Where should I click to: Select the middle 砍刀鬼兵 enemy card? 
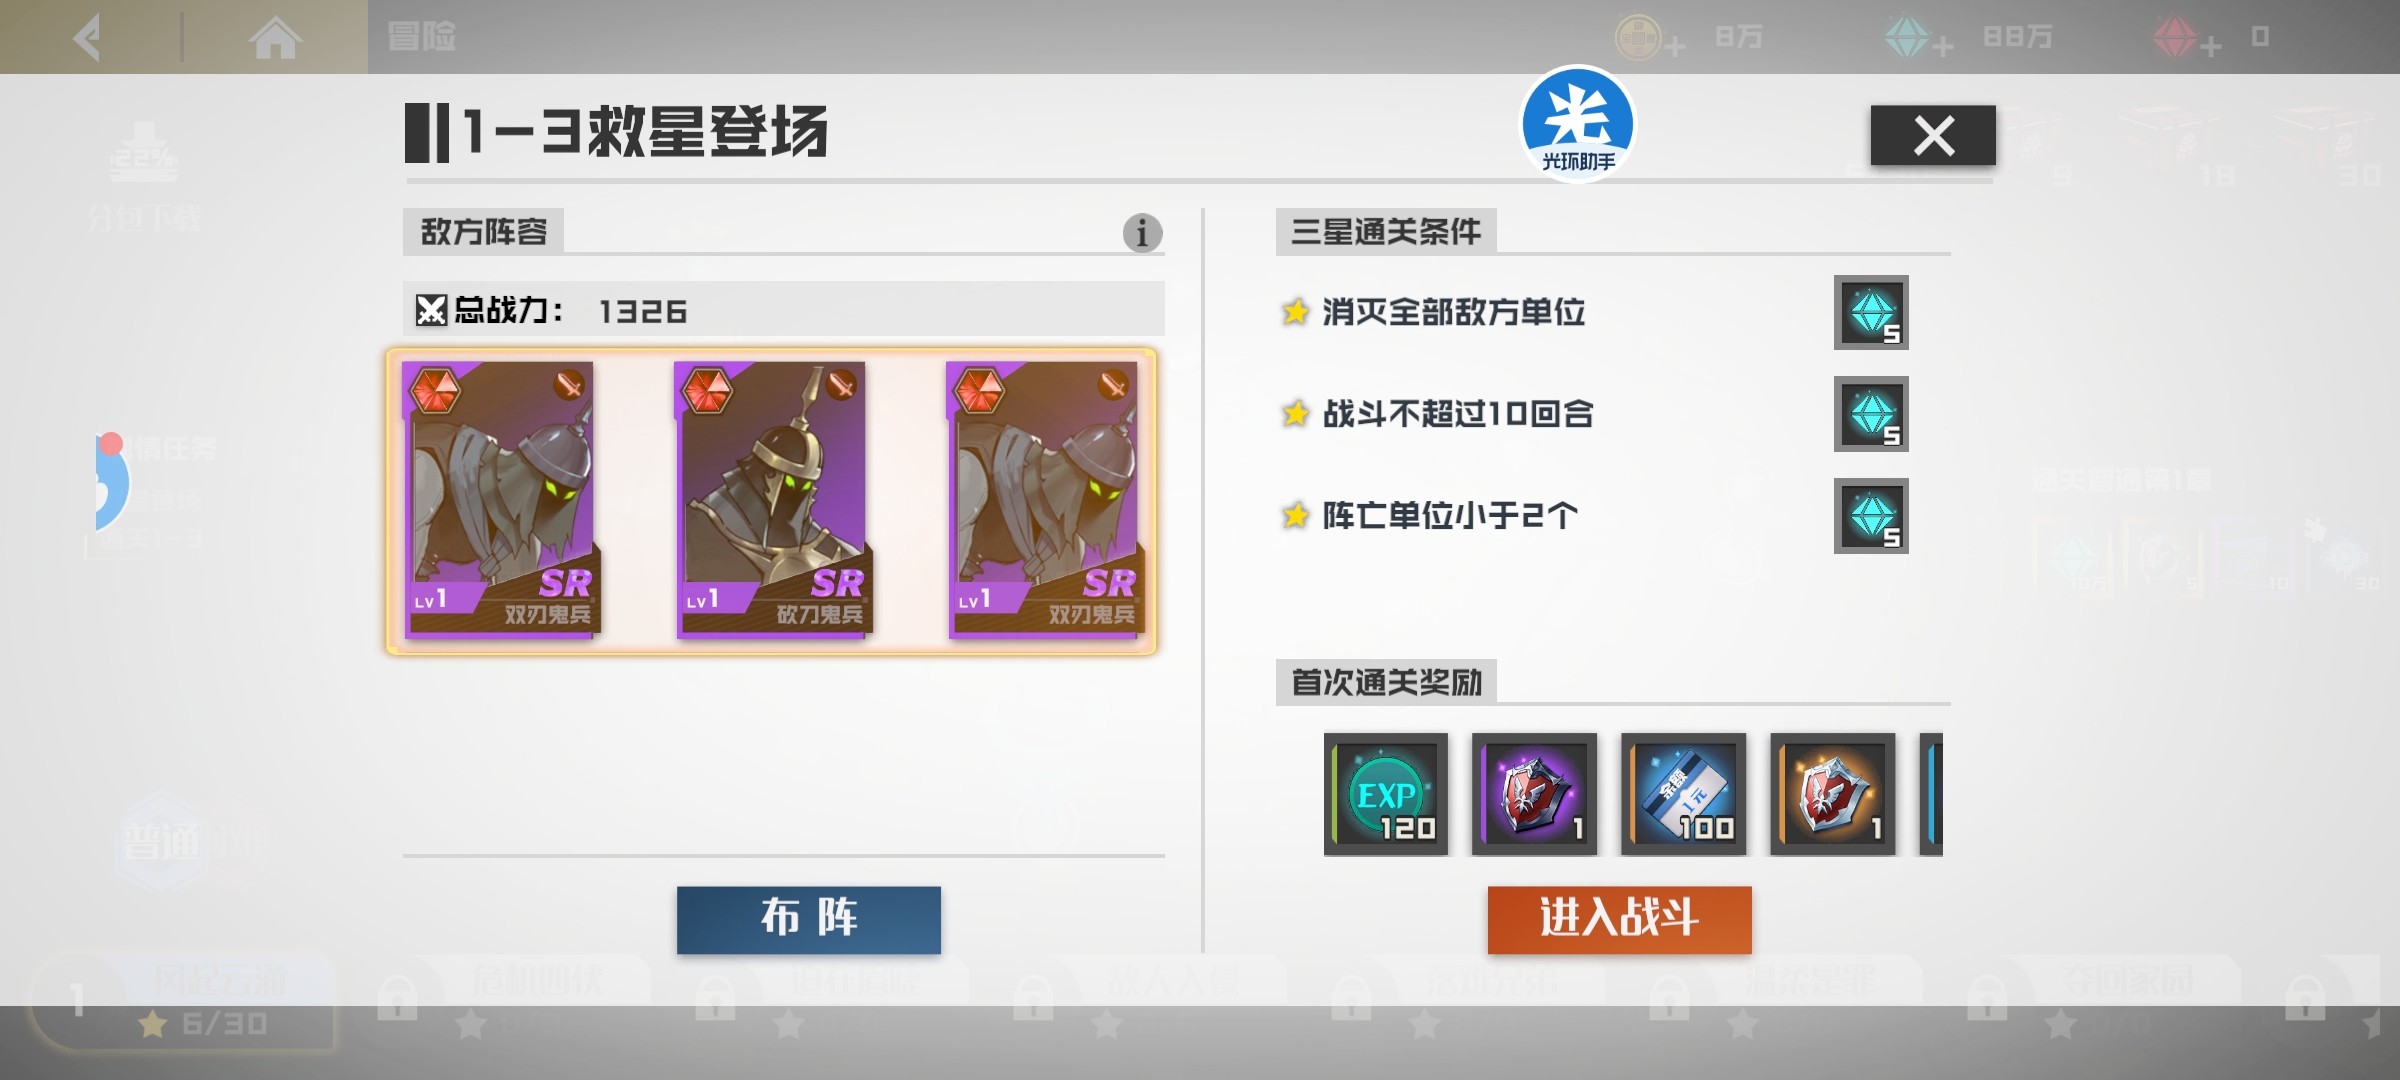pyautogui.click(x=772, y=500)
